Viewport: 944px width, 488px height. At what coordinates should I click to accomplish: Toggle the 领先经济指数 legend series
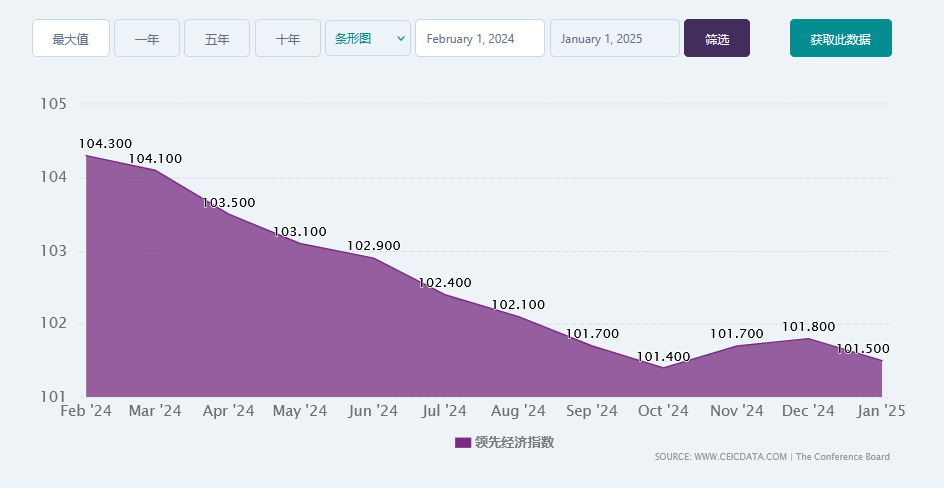pos(514,442)
